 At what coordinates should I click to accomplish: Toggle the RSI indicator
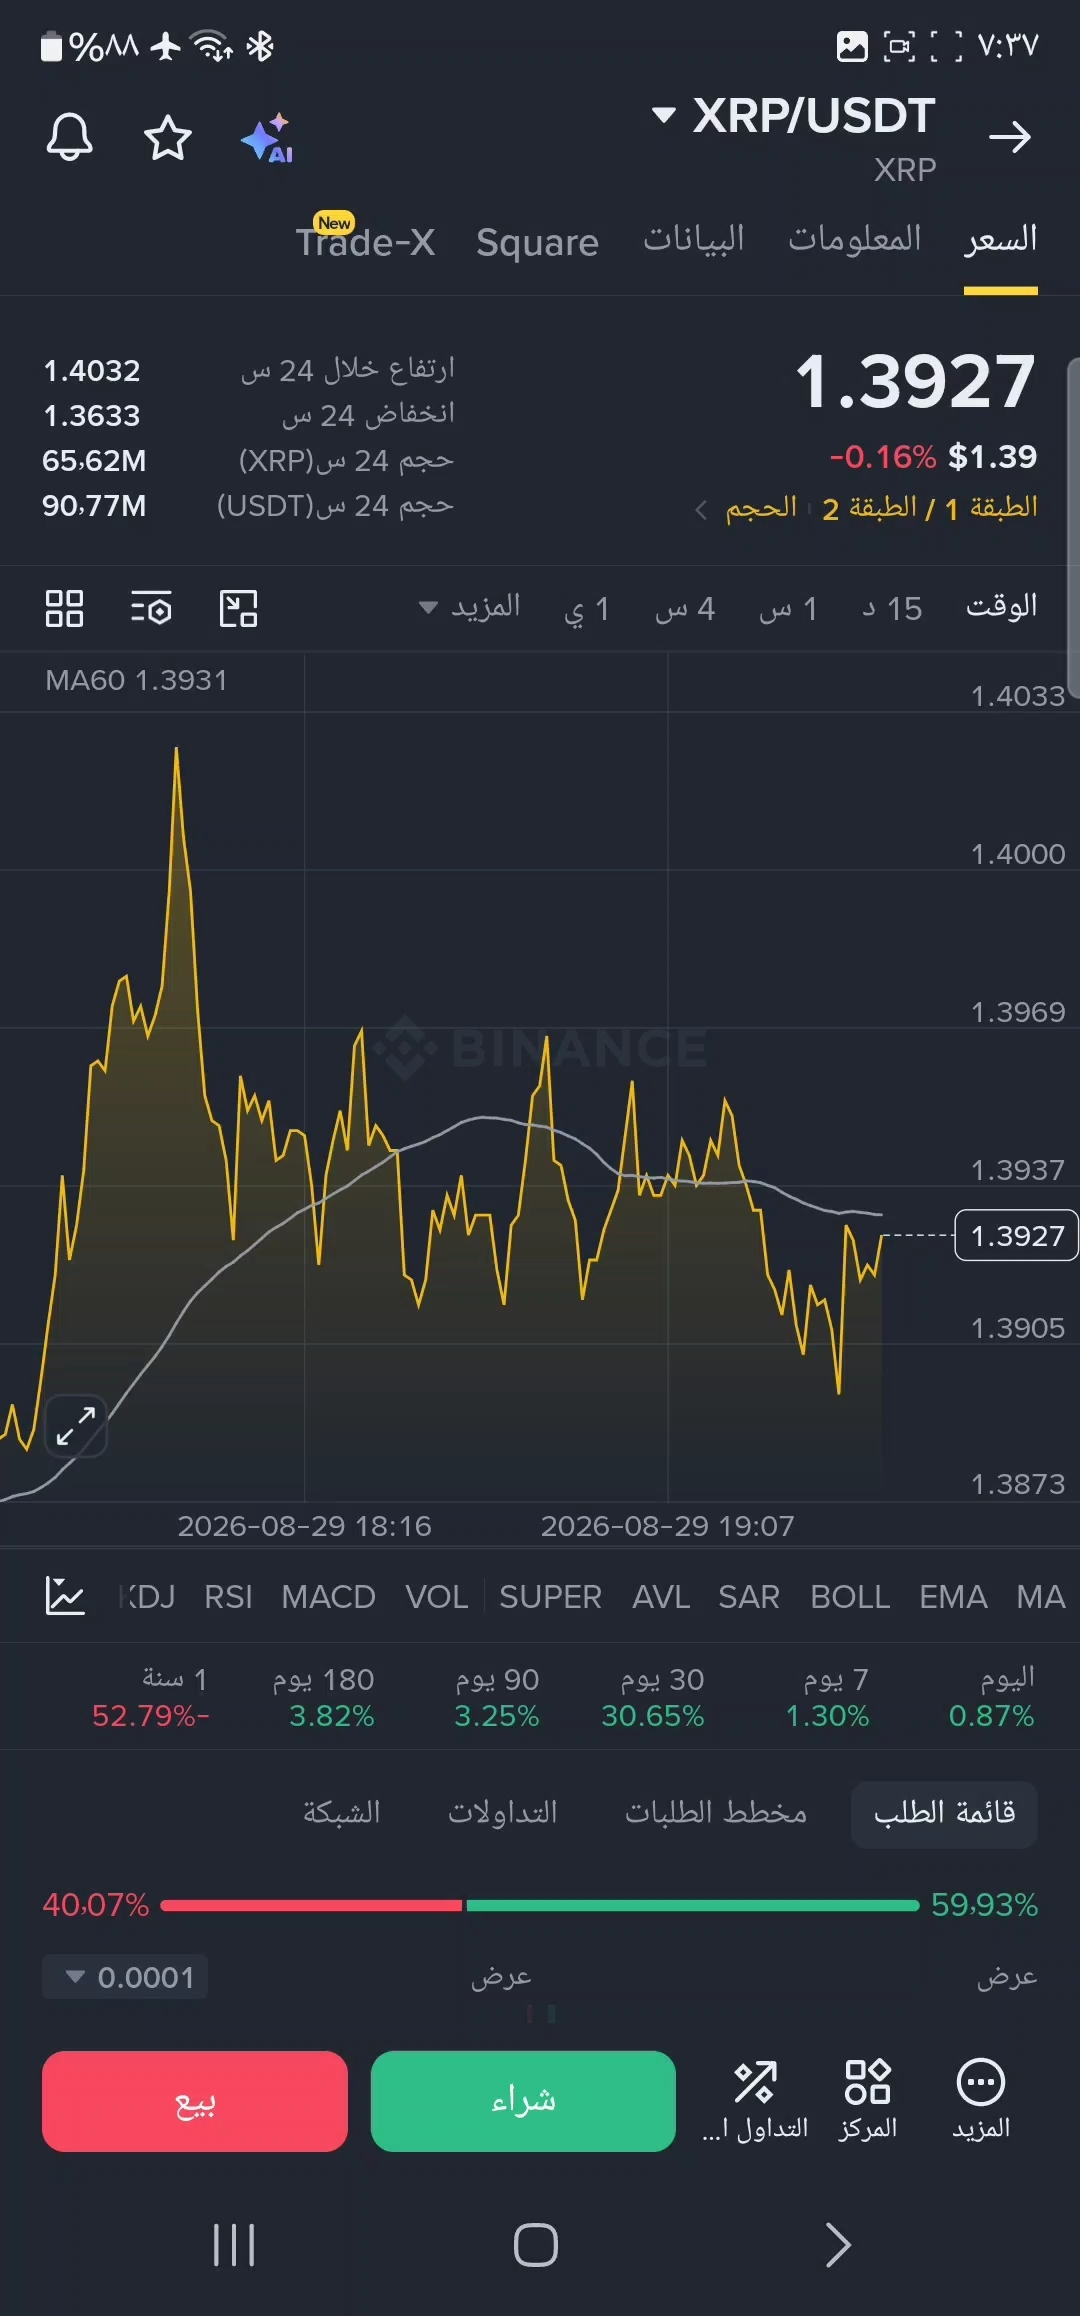point(228,1597)
